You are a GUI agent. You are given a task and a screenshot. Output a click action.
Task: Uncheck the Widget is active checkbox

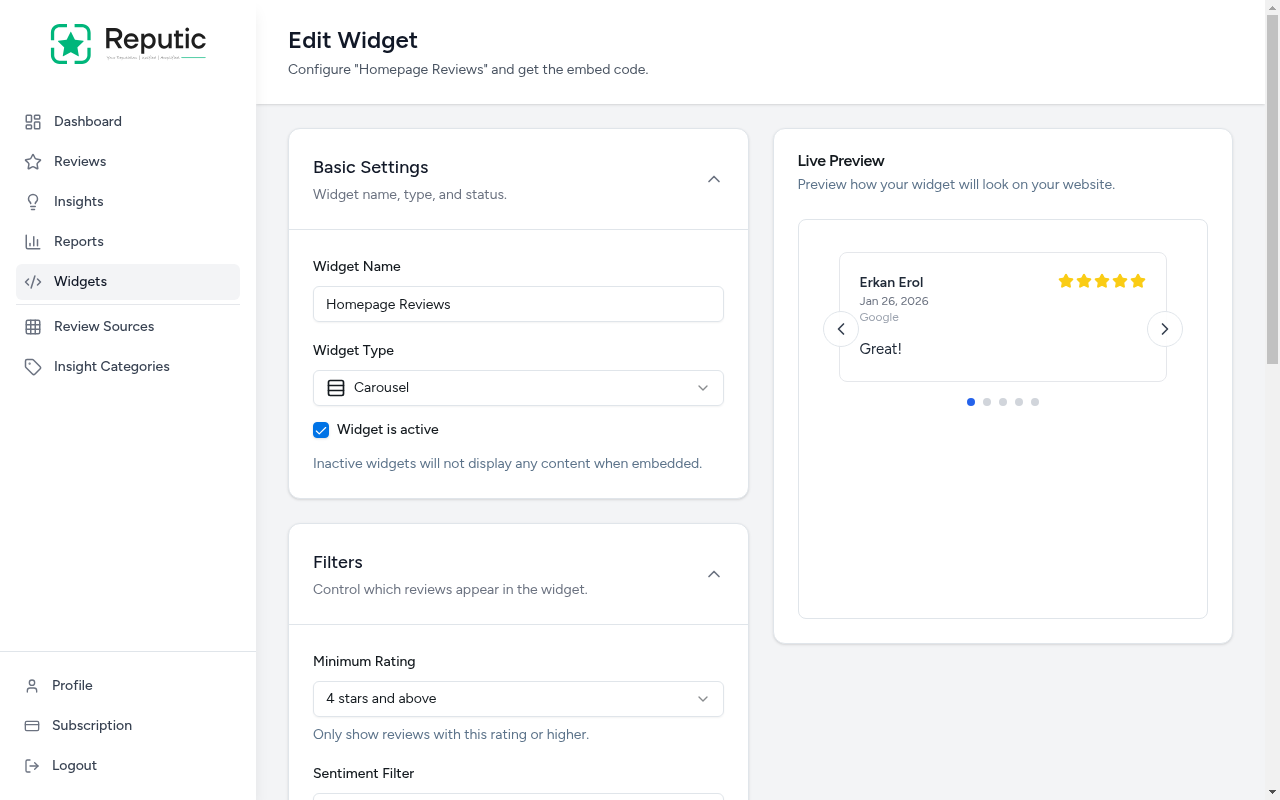(321, 429)
